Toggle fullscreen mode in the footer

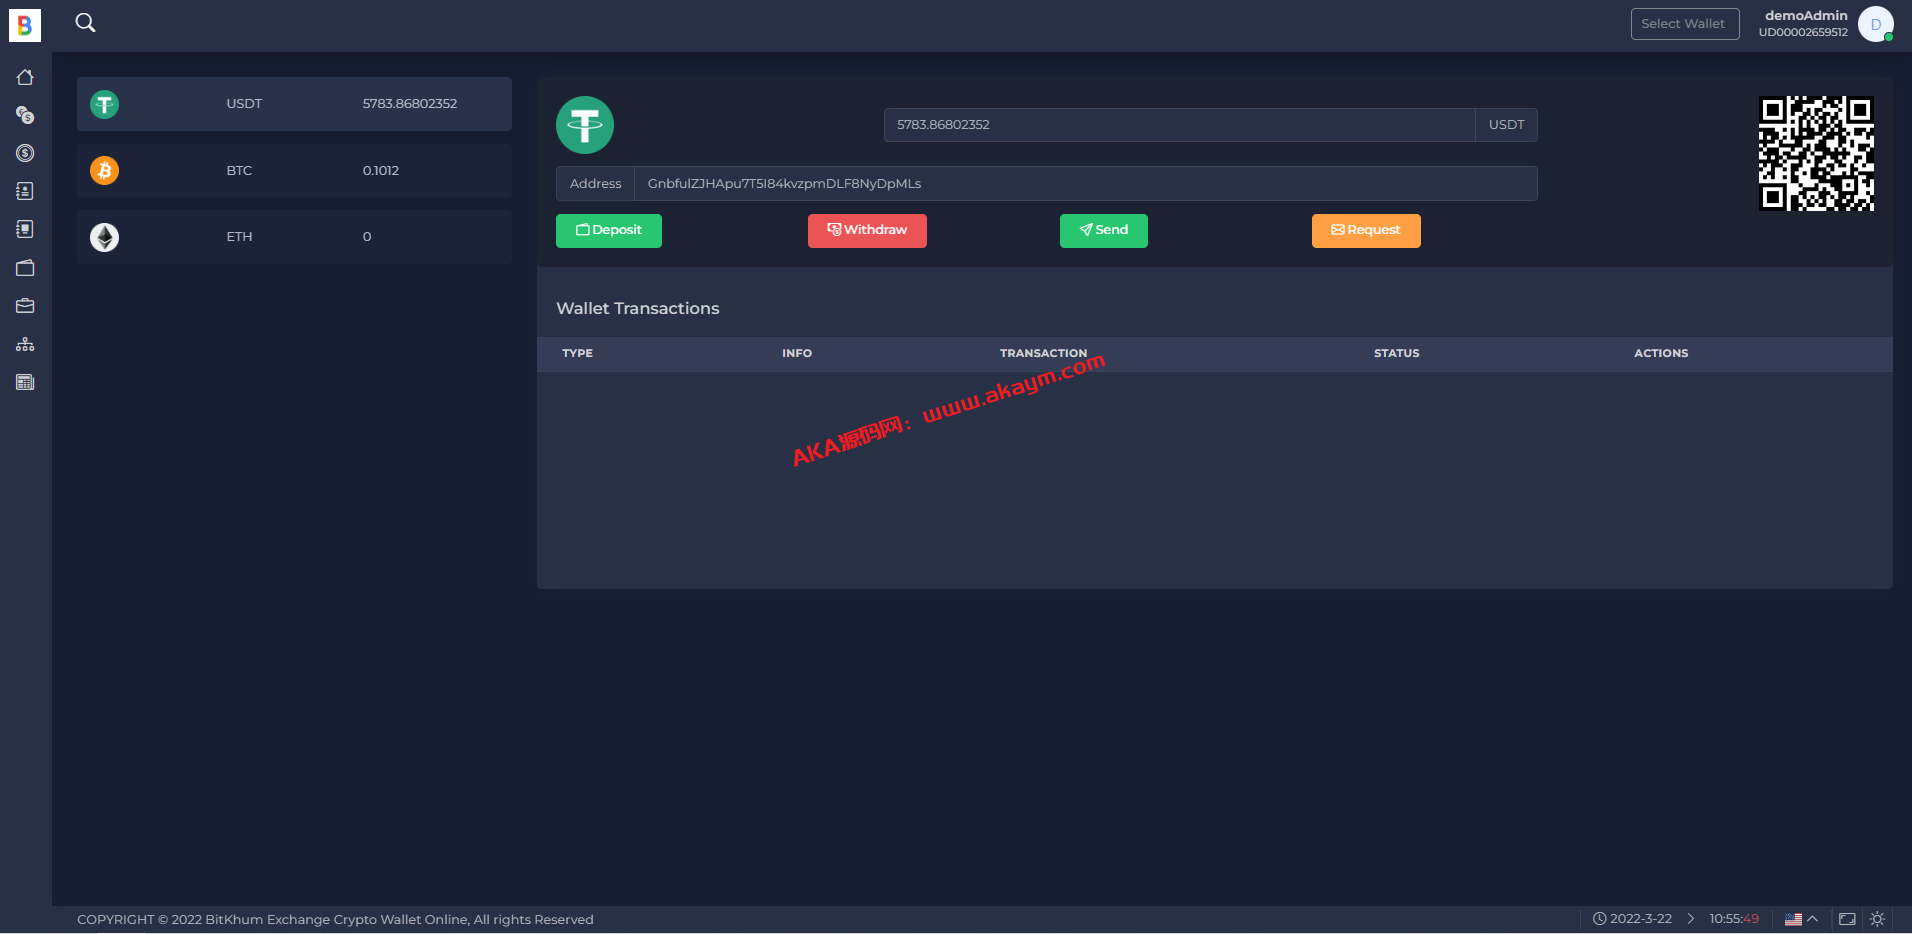pyautogui.click(x=1847, y=919)
